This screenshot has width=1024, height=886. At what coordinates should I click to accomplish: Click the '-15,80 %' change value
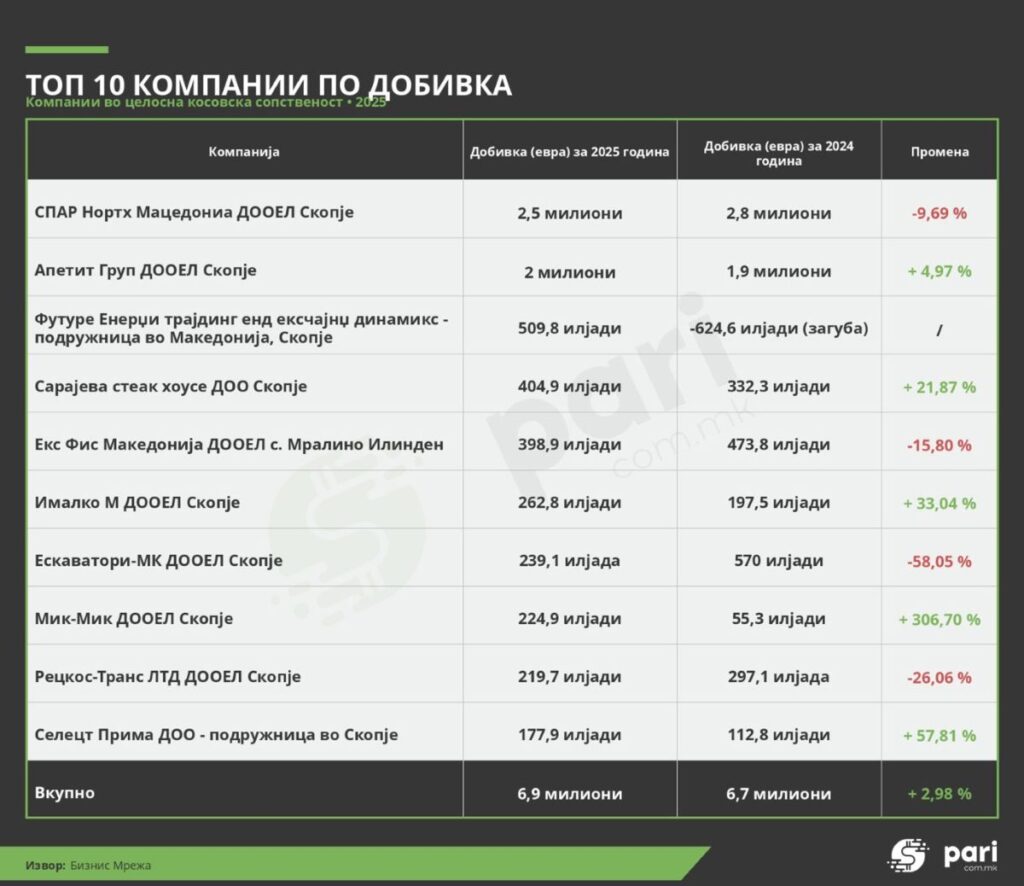[x=939, y=446]
